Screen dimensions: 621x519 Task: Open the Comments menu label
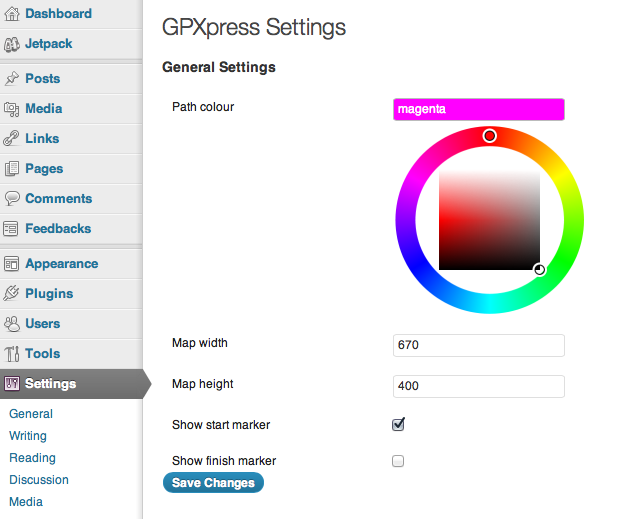click(59, 198)
